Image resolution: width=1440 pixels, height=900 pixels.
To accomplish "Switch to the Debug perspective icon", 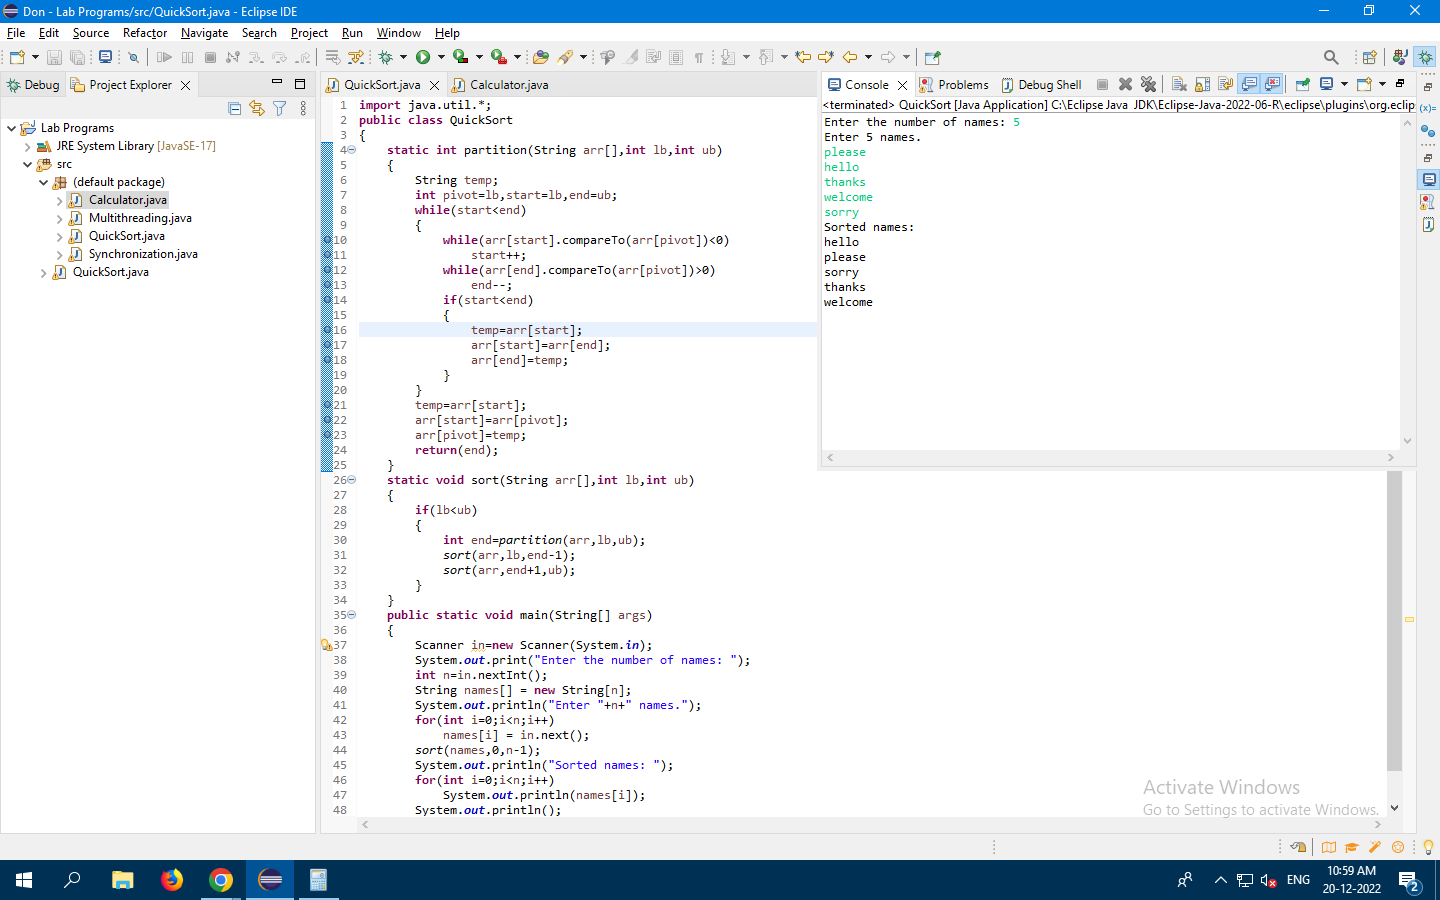I will pyautogui.click(x=1426, y=57).
